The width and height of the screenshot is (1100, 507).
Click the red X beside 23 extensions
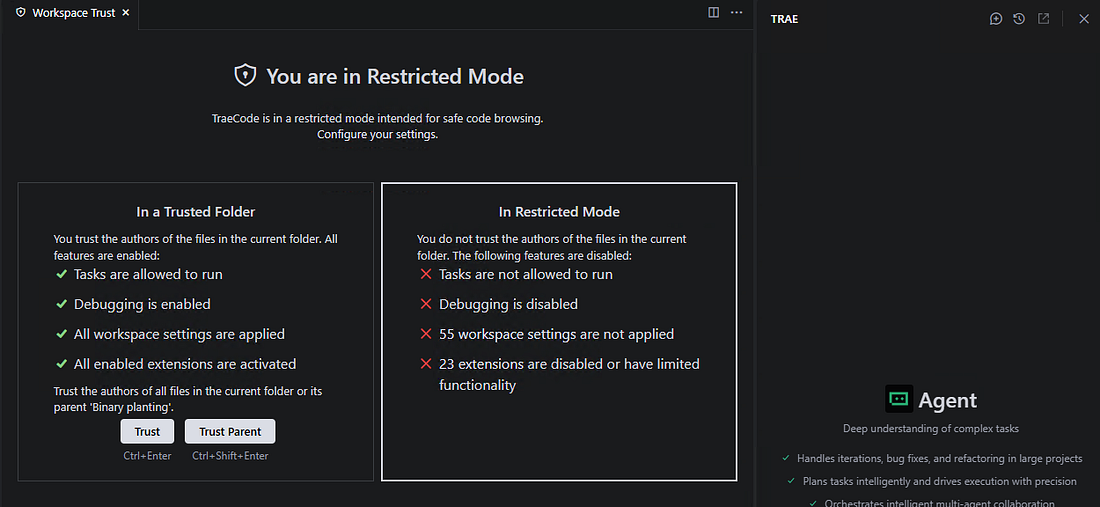[425, 364]
